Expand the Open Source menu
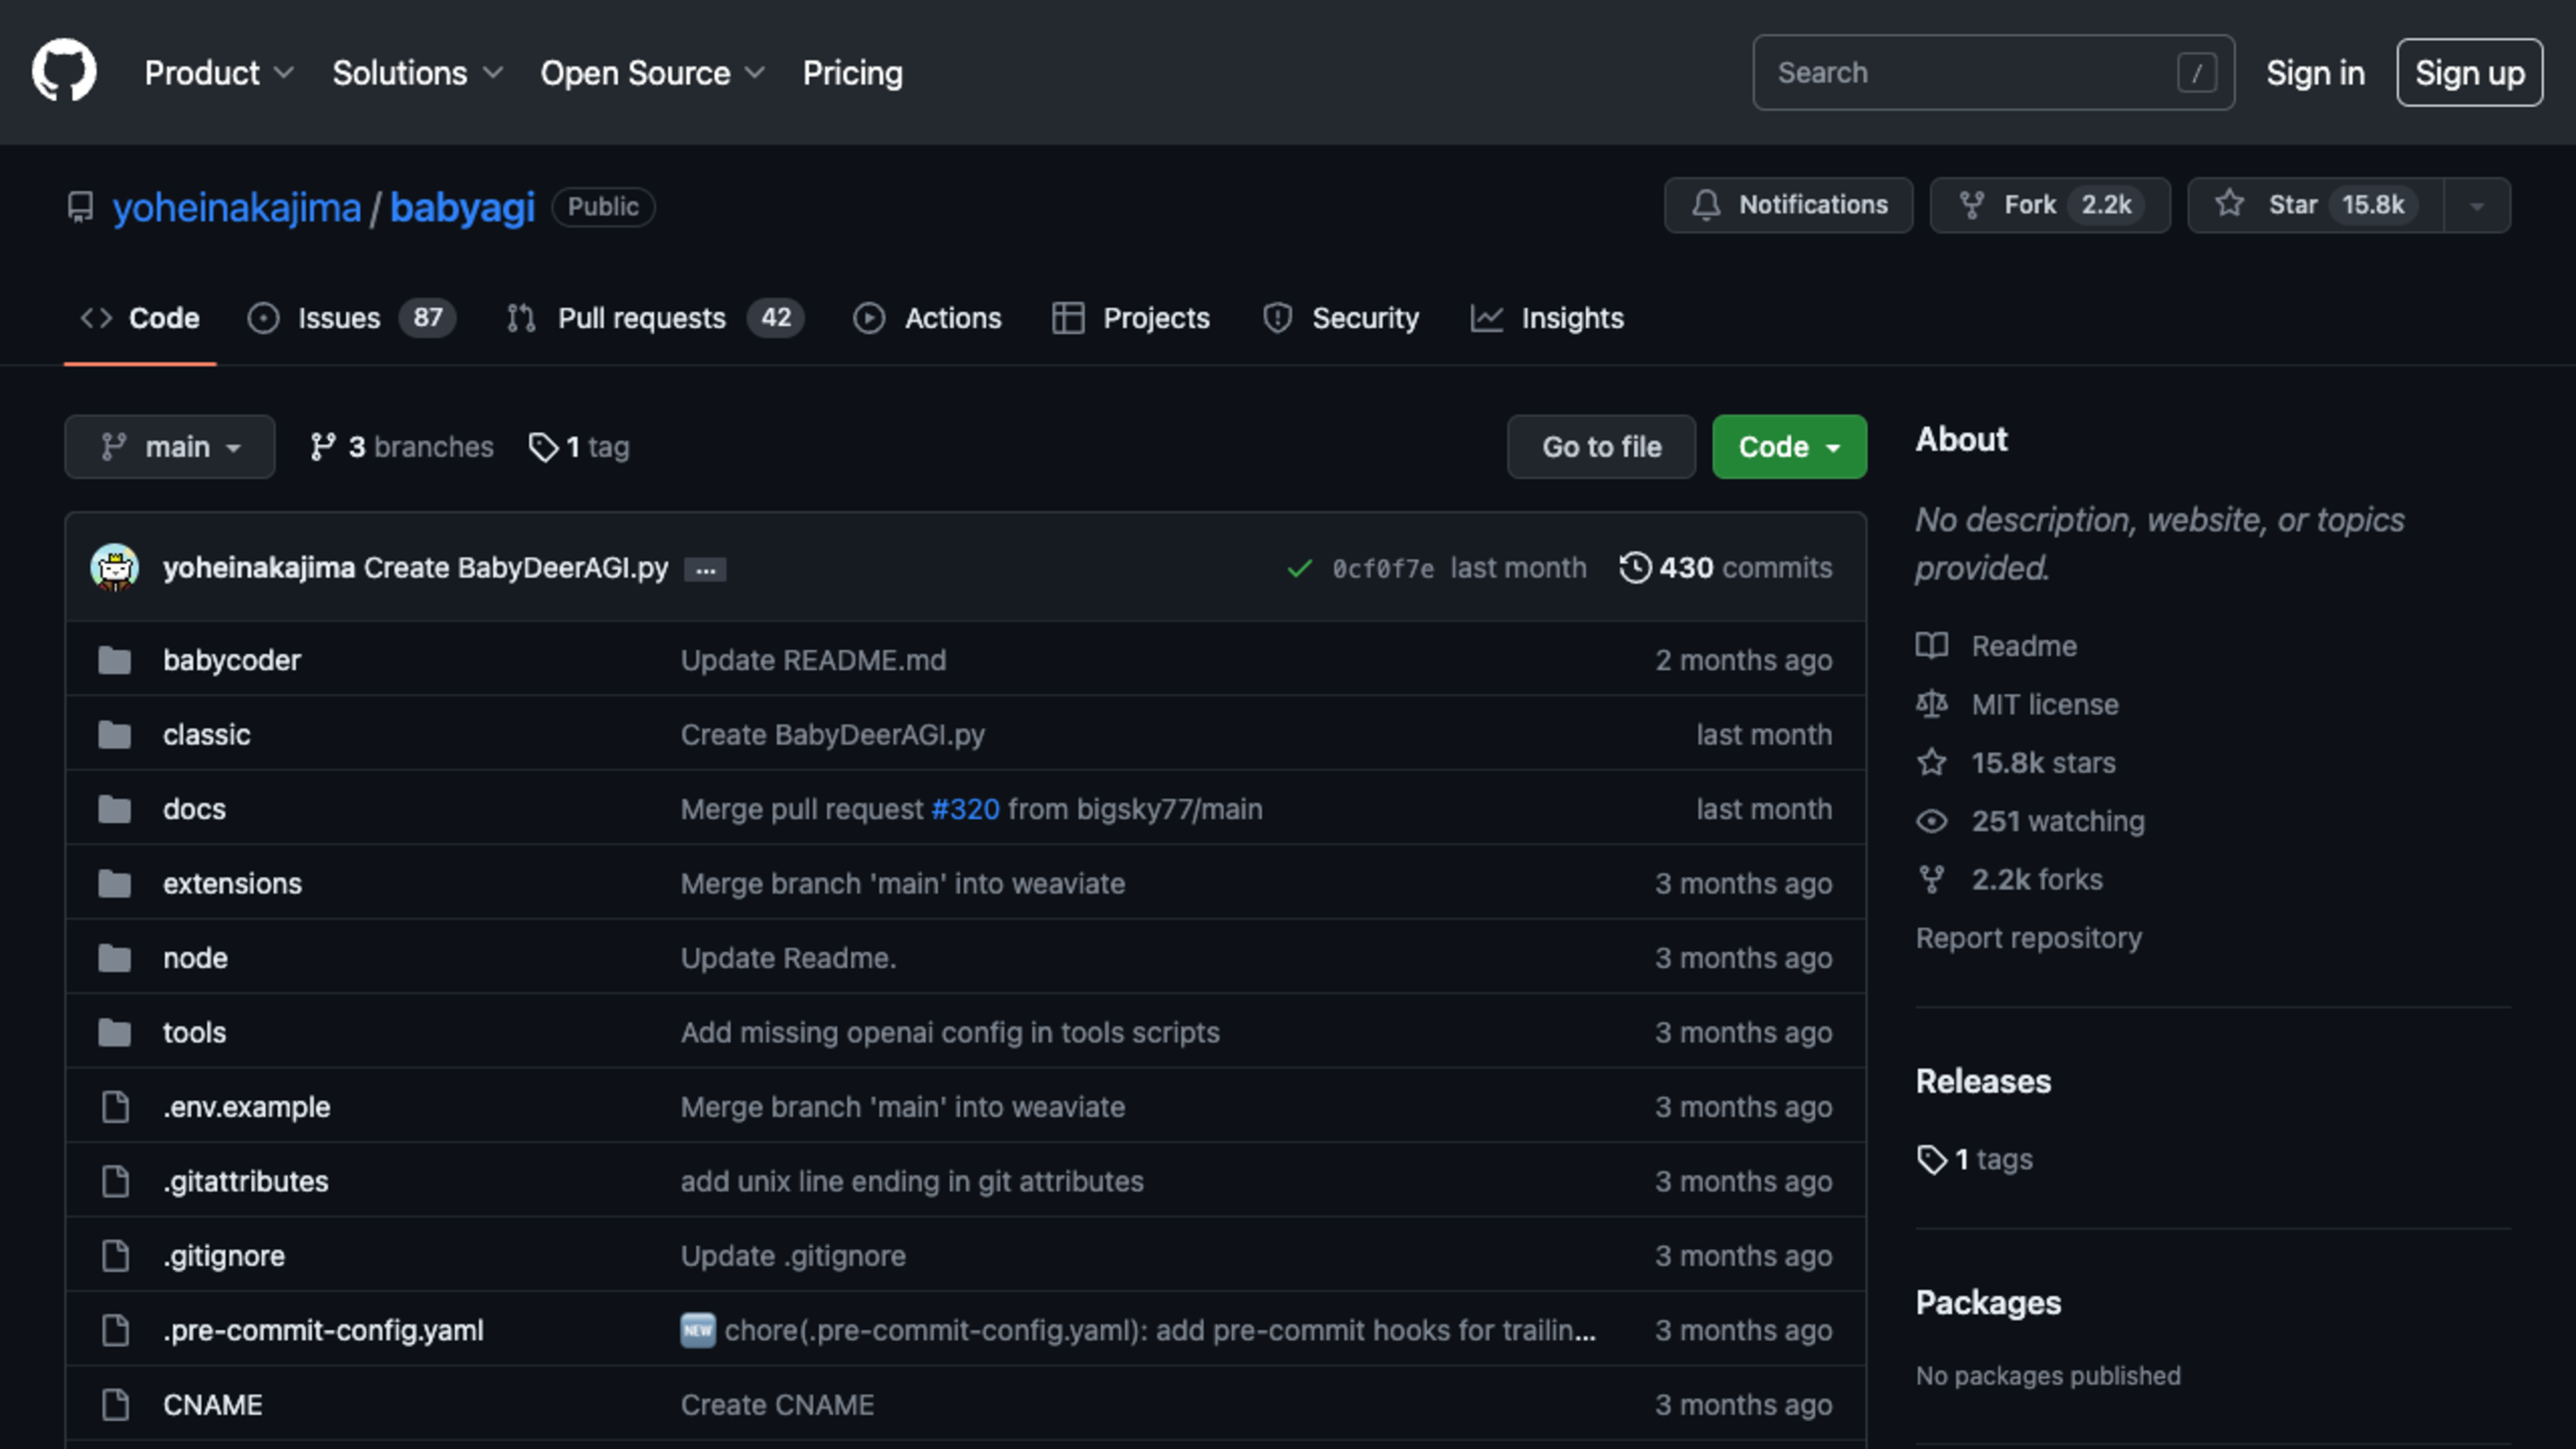 (653, 73)
